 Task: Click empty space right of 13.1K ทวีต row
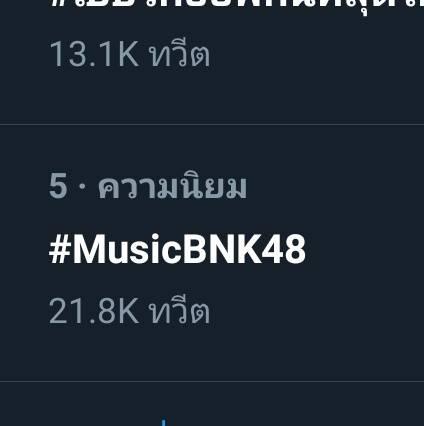pos(317,53)
